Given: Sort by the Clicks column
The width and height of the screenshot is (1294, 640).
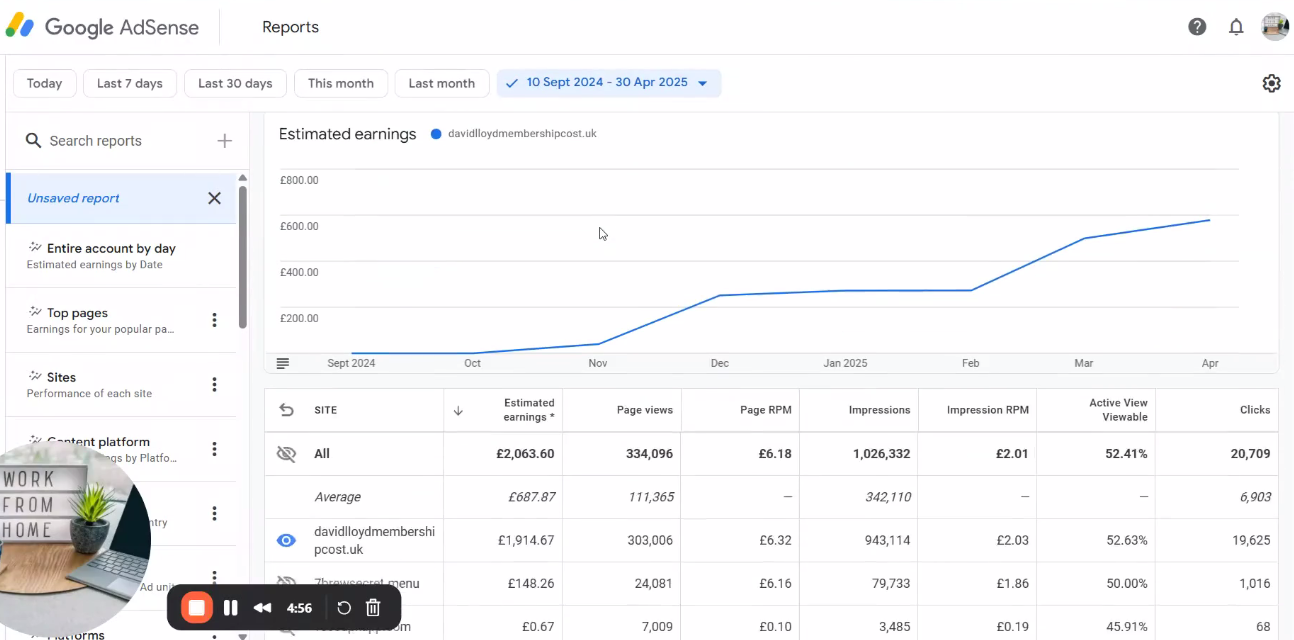Looking at the screenshot, I should (1255, 410).
